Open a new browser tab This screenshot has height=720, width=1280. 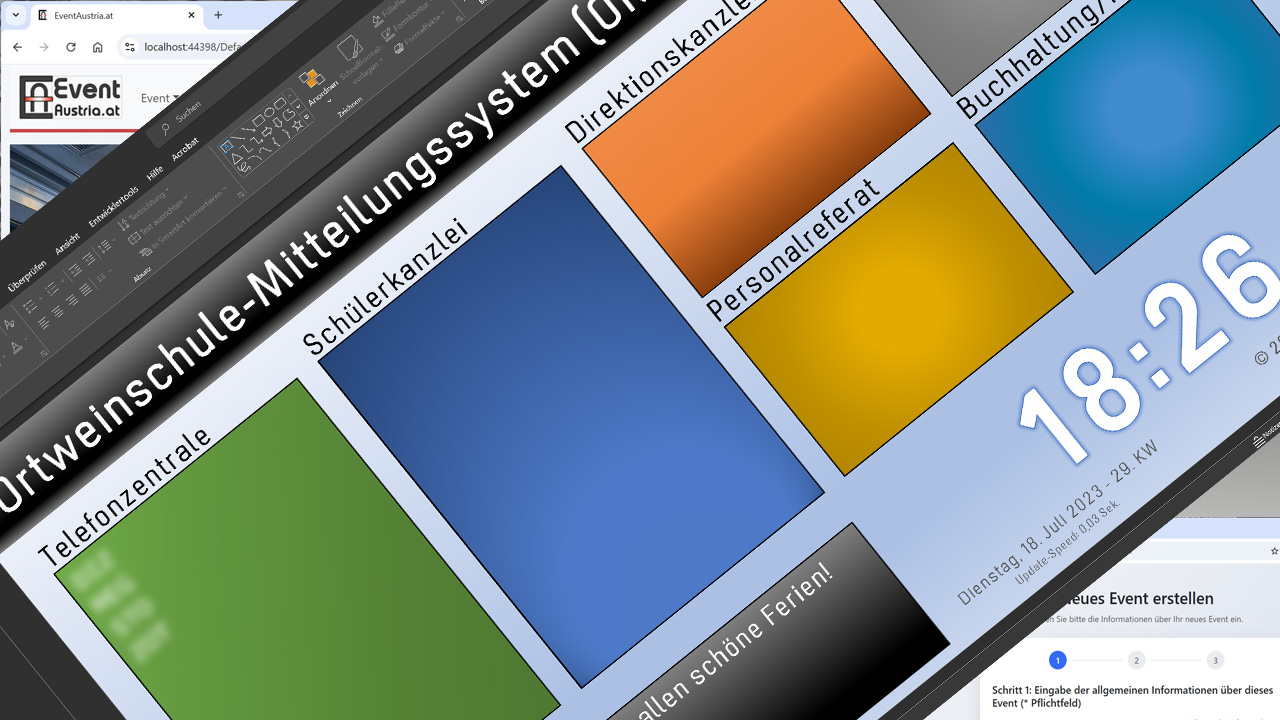pyautogui.click(x=218, y=15)
